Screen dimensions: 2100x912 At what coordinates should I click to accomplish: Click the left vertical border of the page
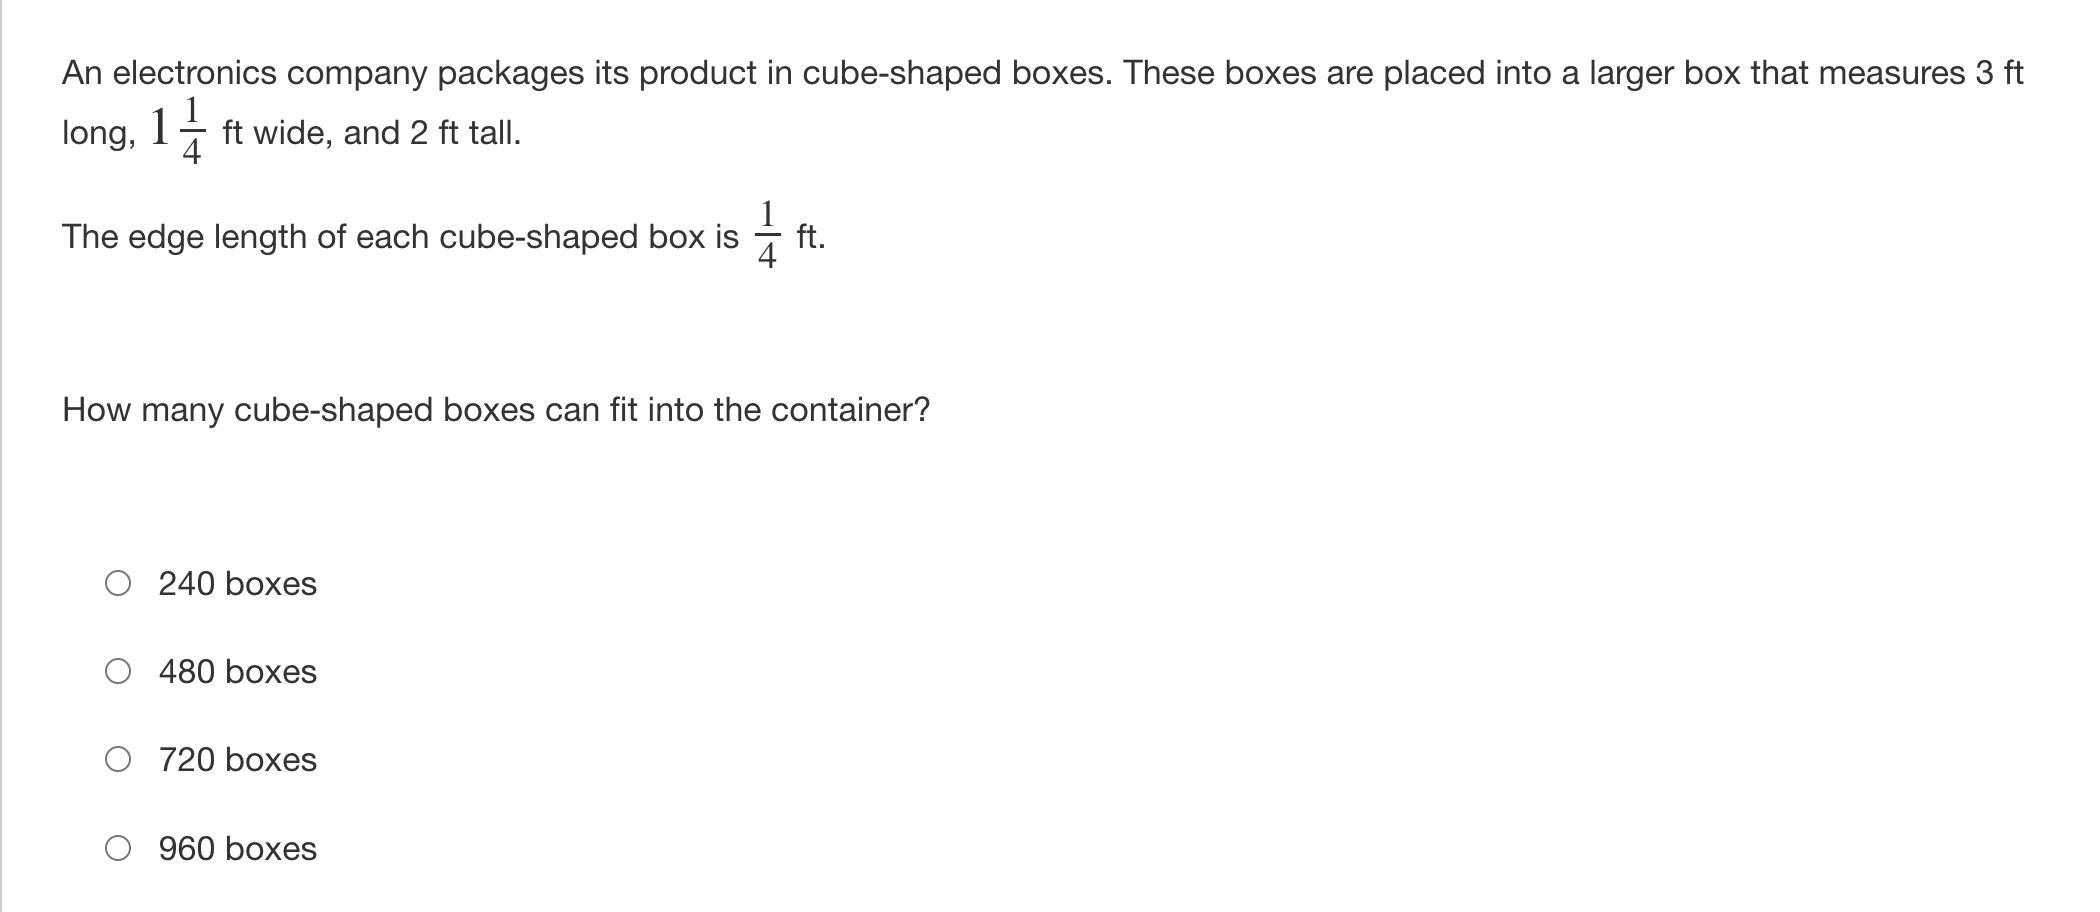coord(1,456)
